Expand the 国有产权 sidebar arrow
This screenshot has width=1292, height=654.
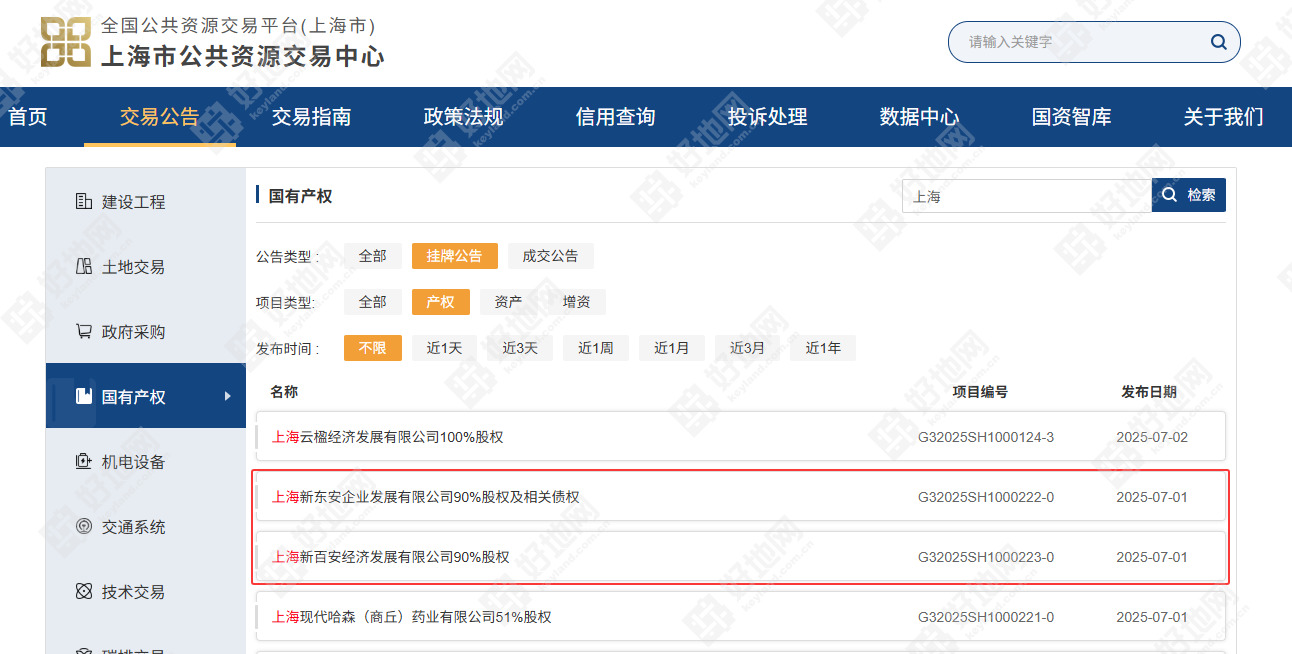click(x=228, y=397)
